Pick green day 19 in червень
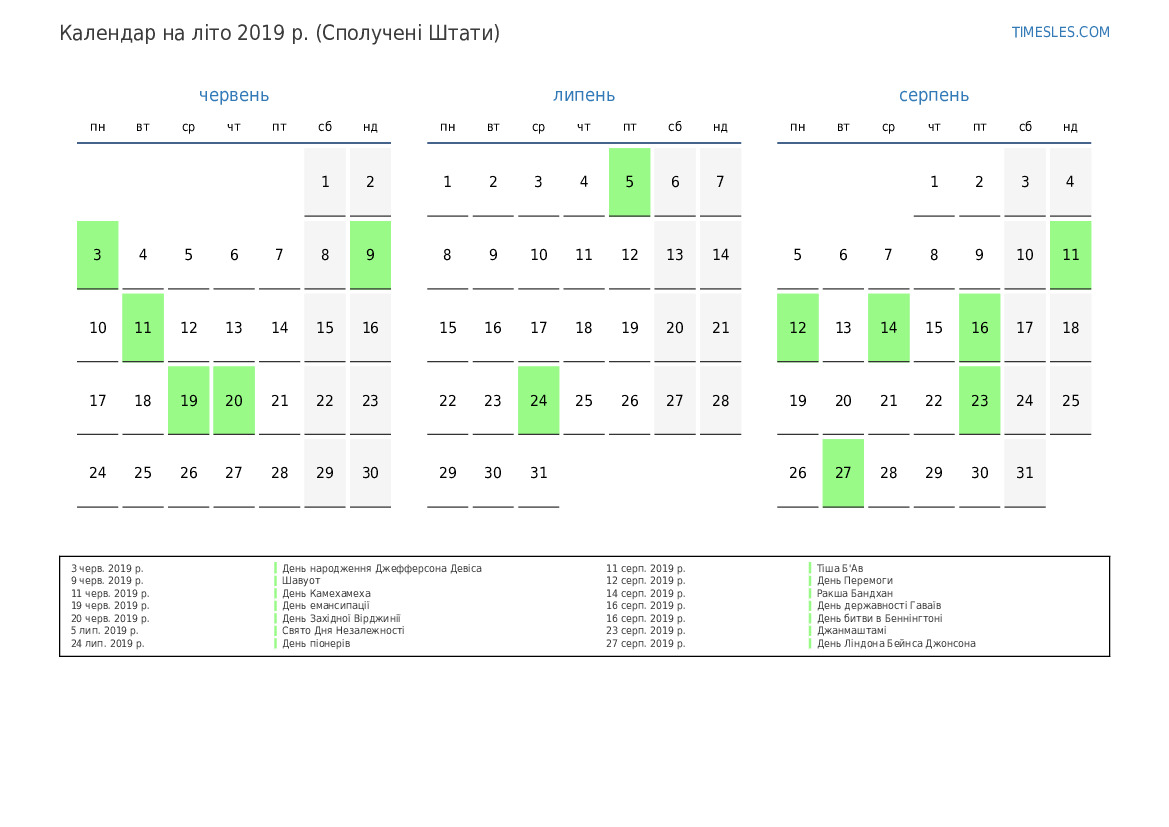Screen dimensions: 1169x827 (x=189, y=400)
